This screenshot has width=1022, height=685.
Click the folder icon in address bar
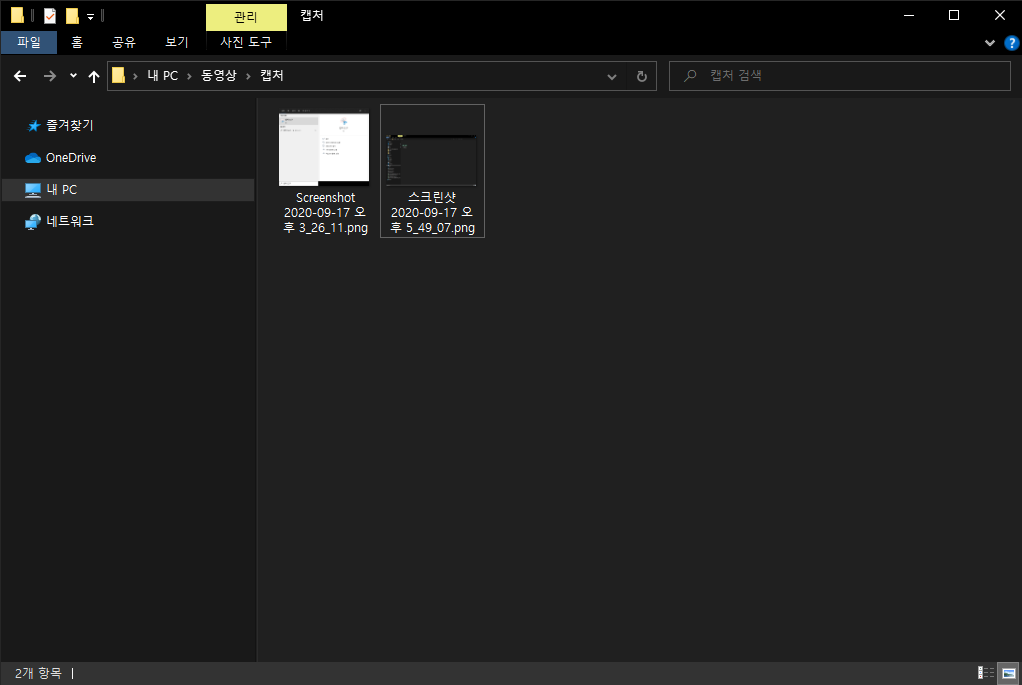click(119, 76)
